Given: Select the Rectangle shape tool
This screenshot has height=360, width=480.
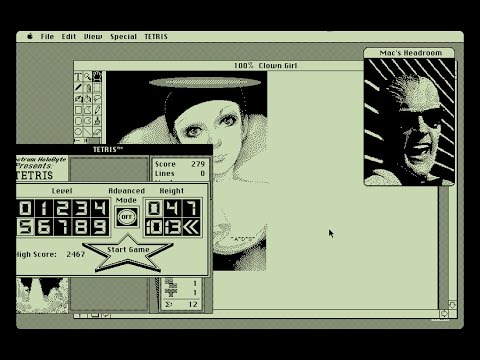Looking at the screenshot, I should (78, 110).
